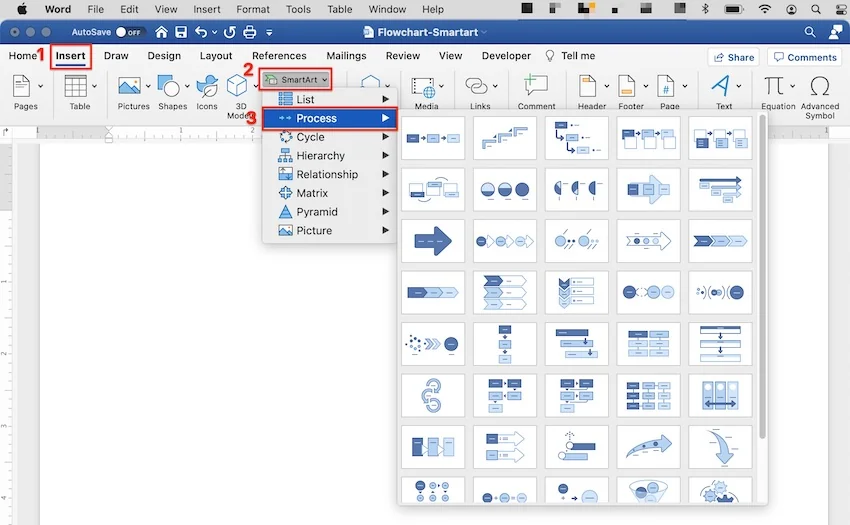Click the 3D Models cube icon
Viewport: 850px width, 525px height.
click(237, 86)
